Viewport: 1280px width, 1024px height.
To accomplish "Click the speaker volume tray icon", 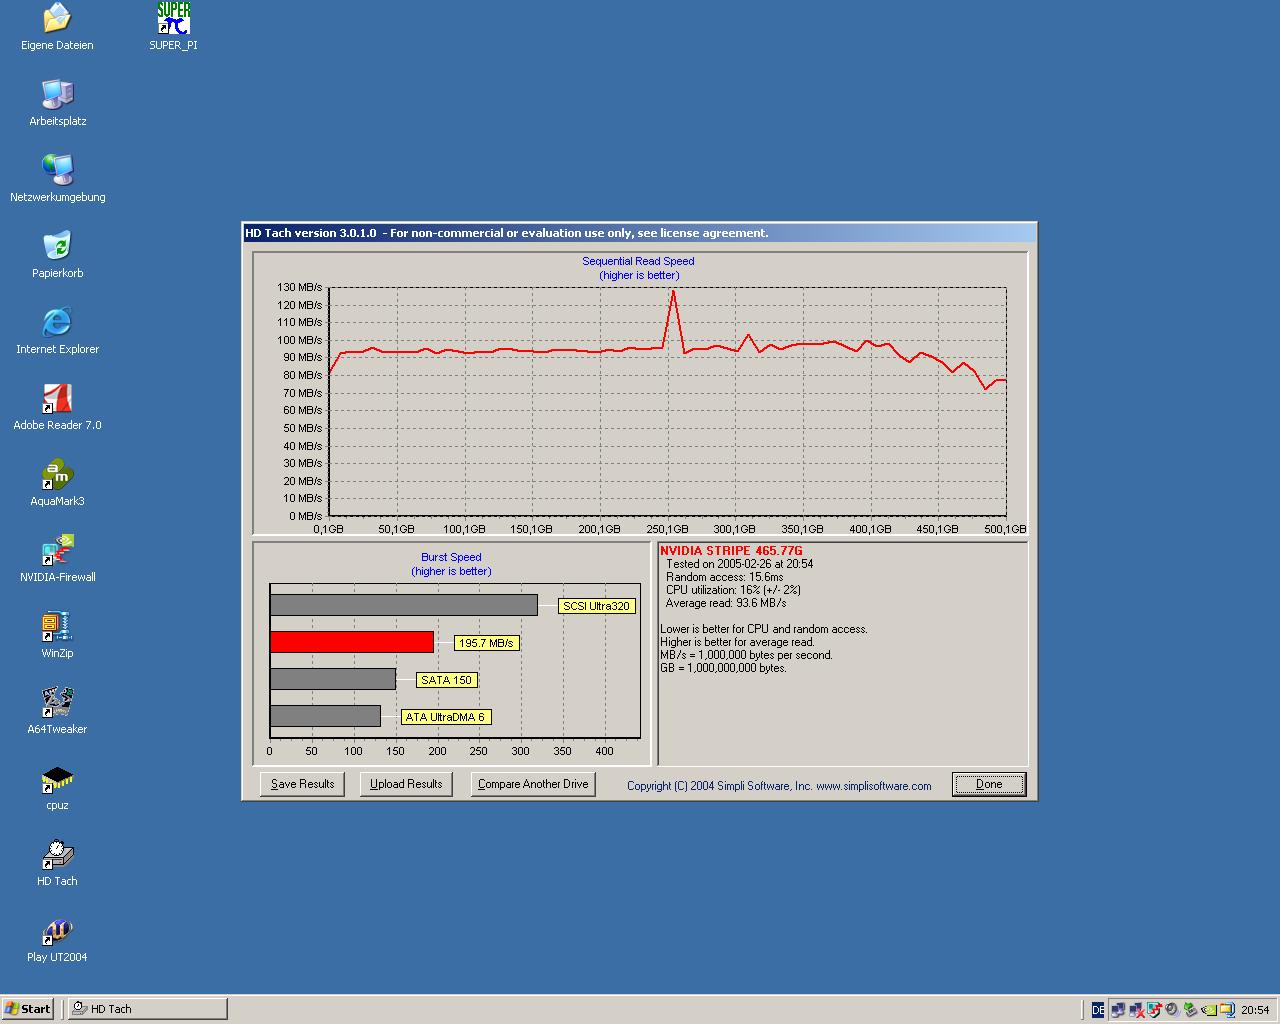I will 1172,1010.
